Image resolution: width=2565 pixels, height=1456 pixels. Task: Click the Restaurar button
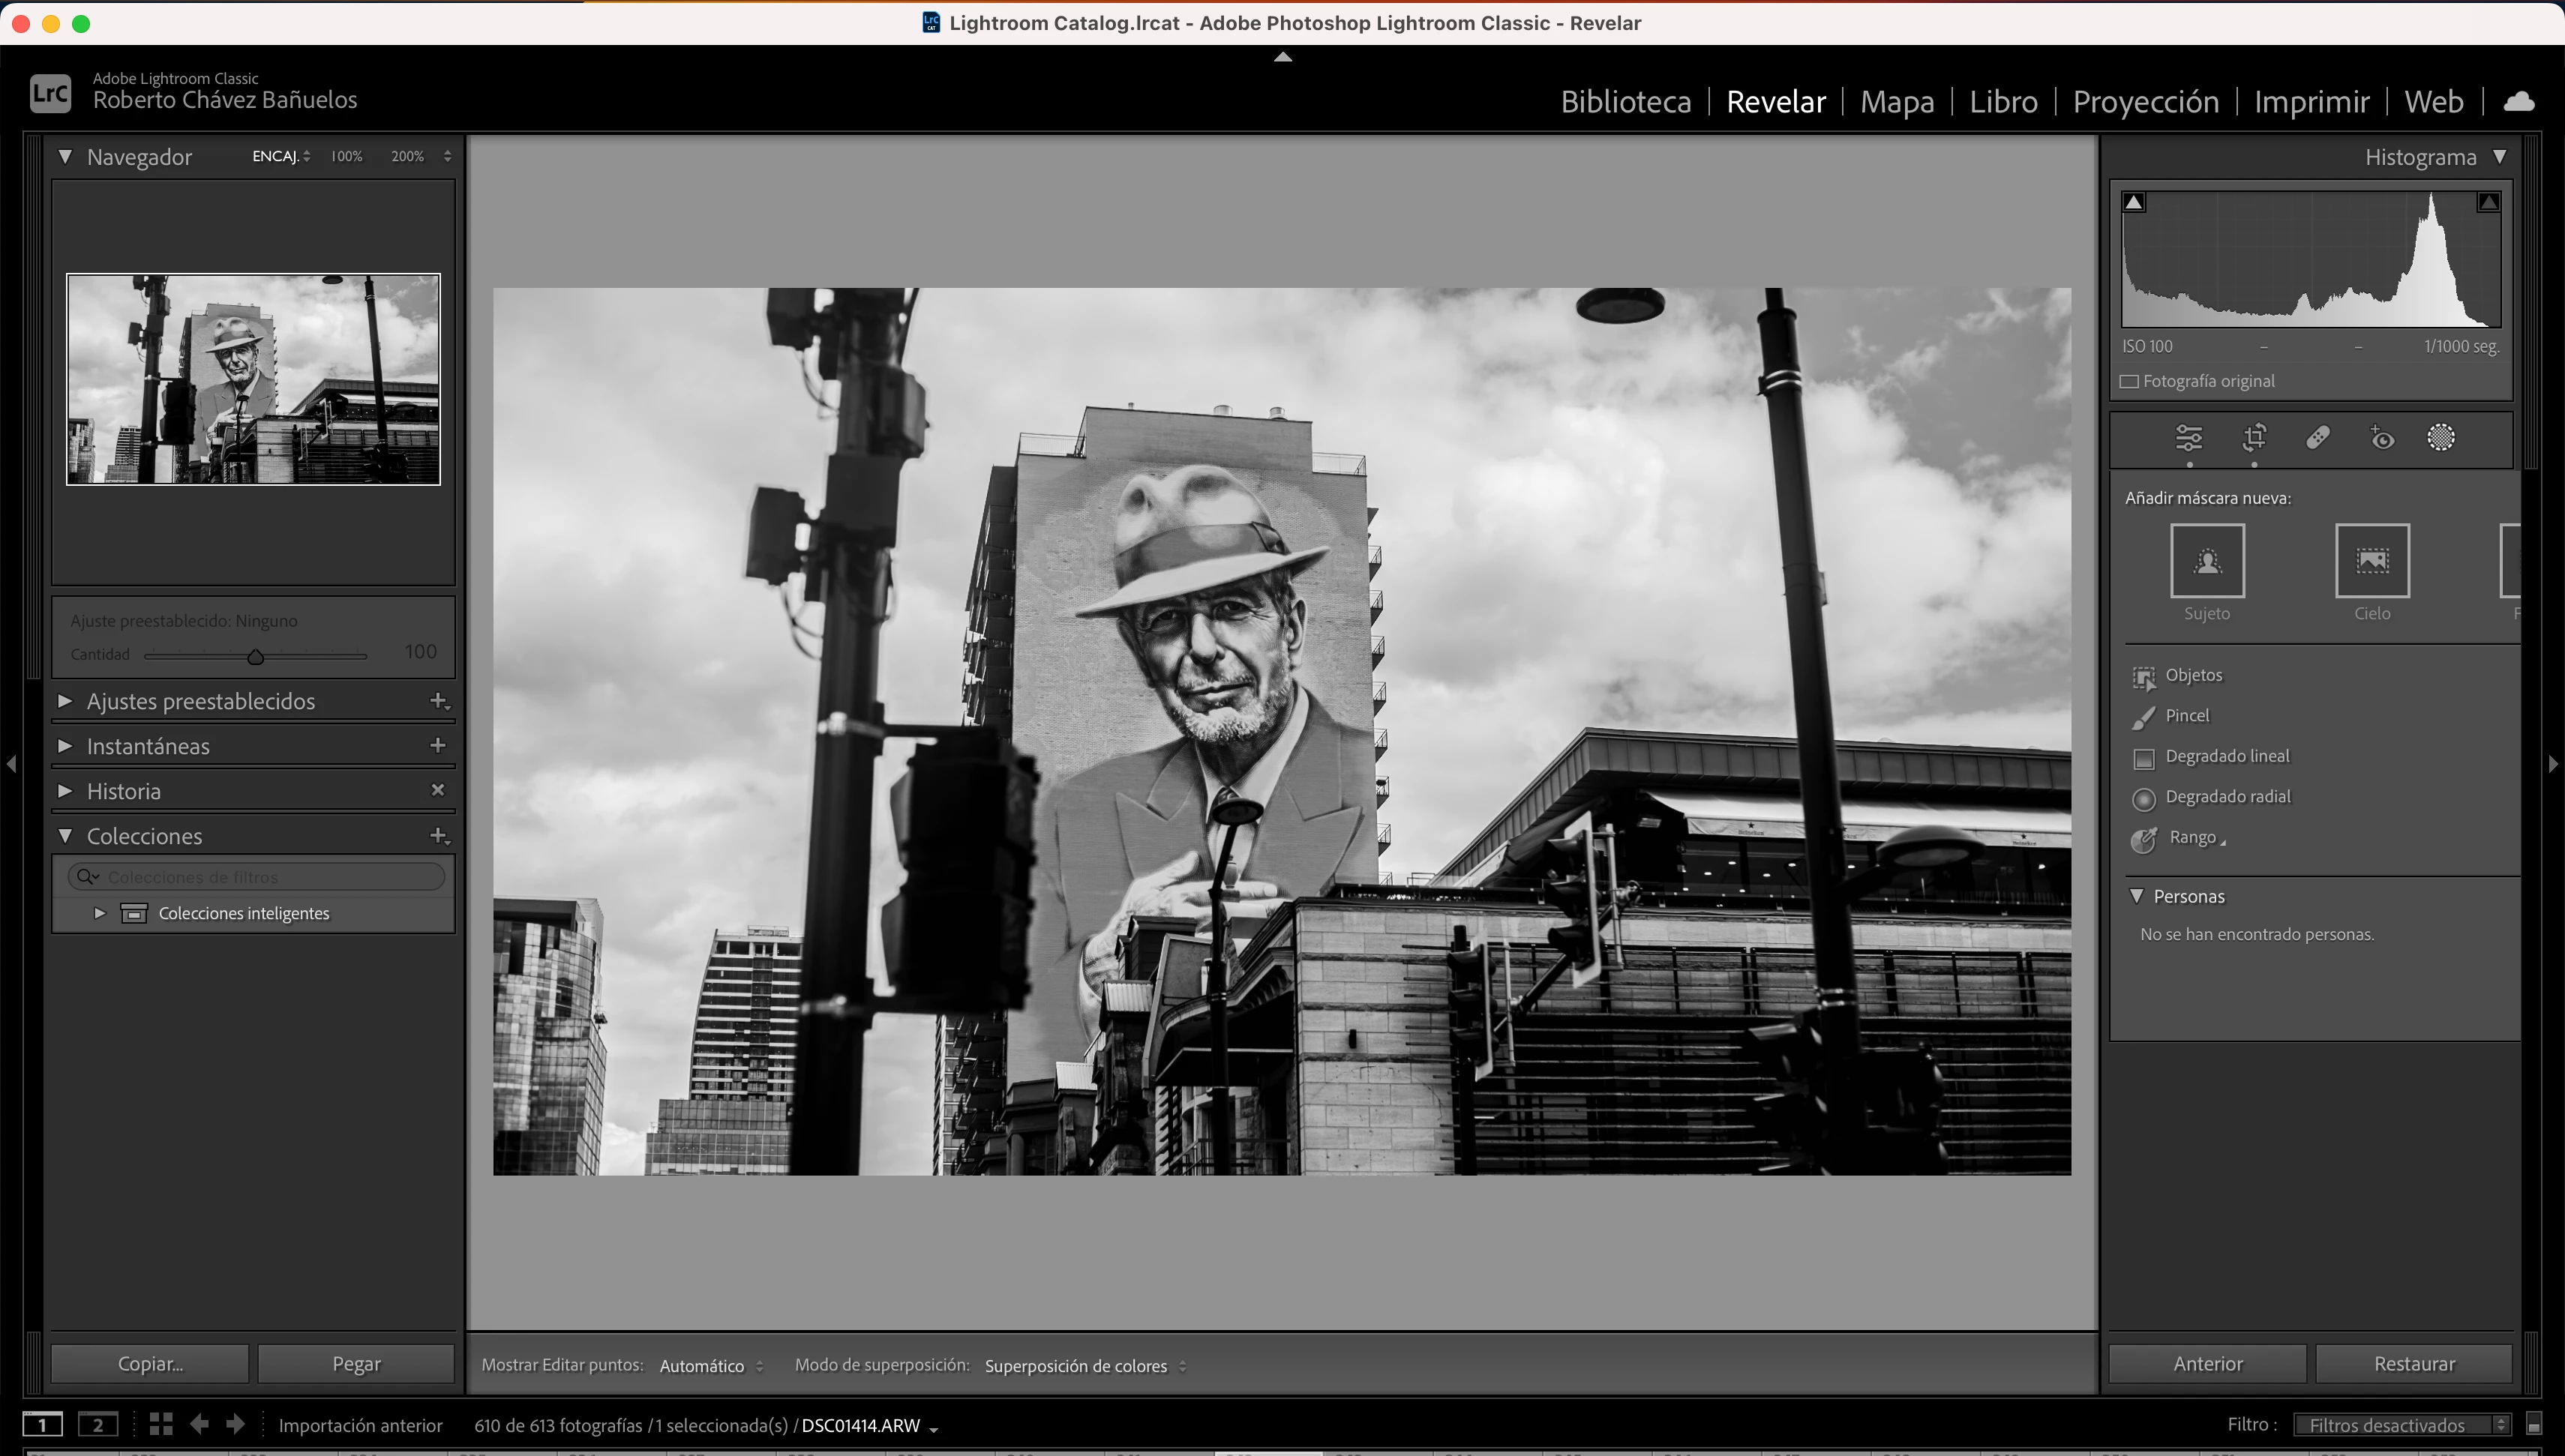pyautogui.click(x=2413, y=1364)
